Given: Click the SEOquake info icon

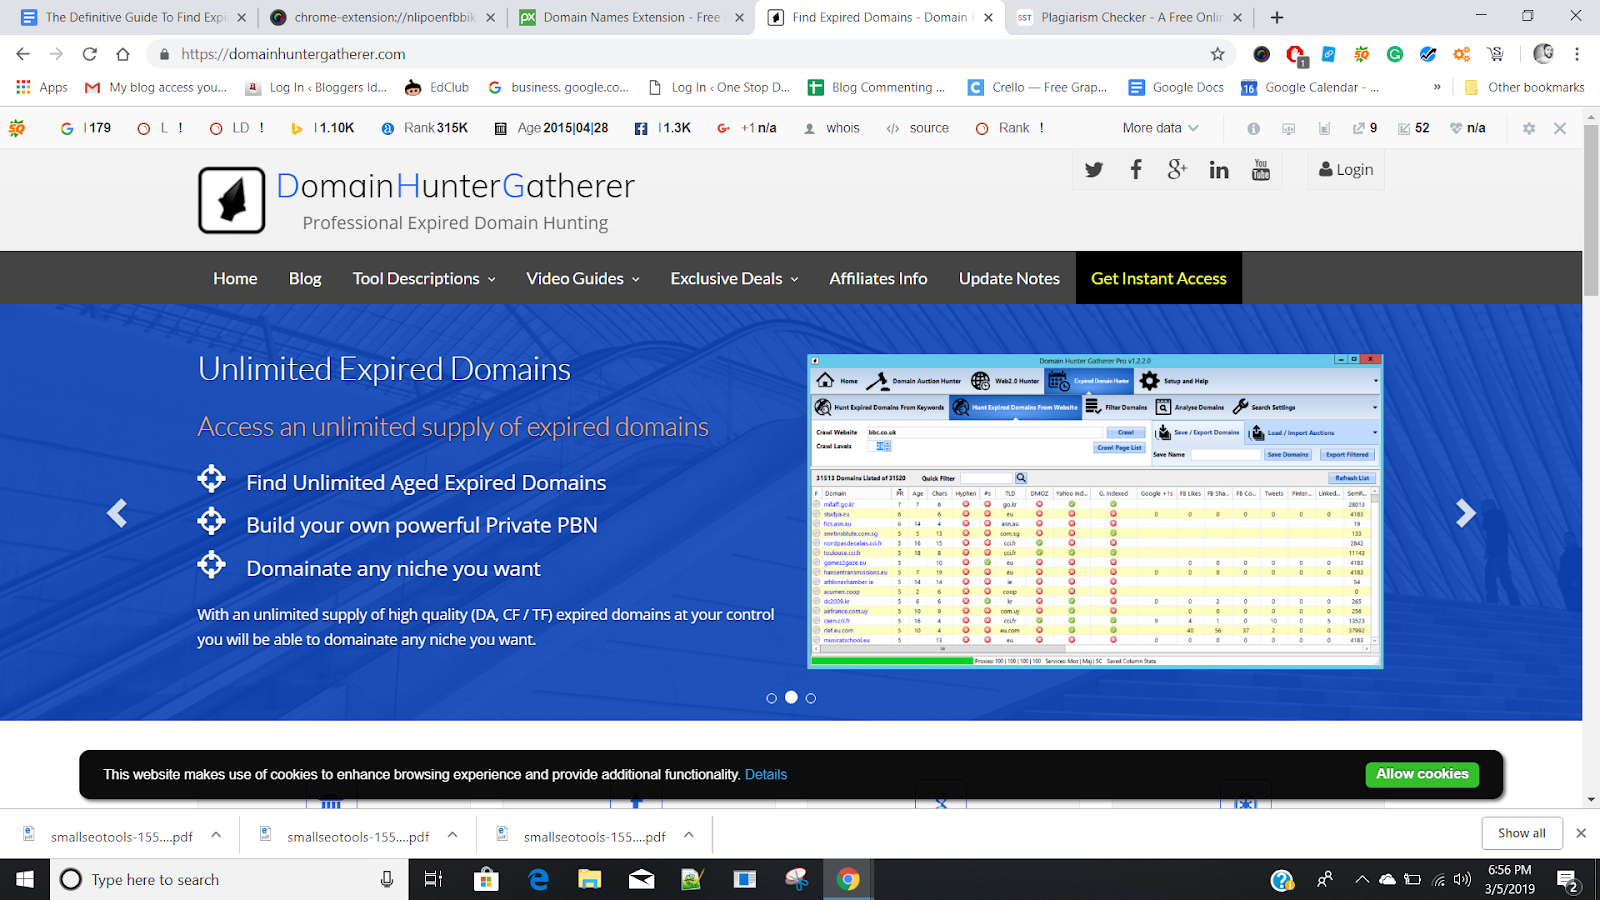Looking at the screenshot, I should [x=1254, y=128].
